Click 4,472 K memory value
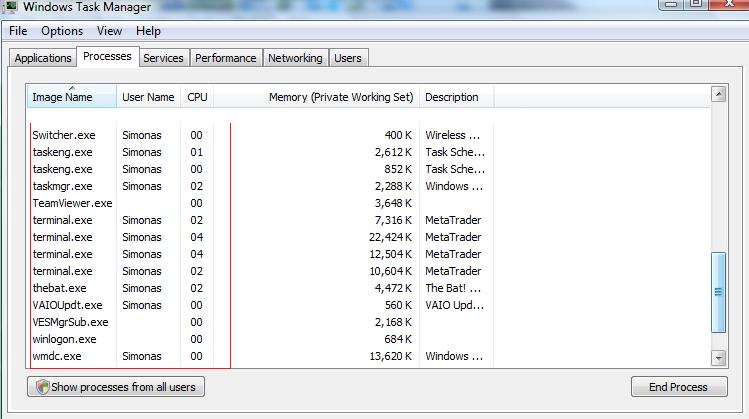 pos(393,288)
